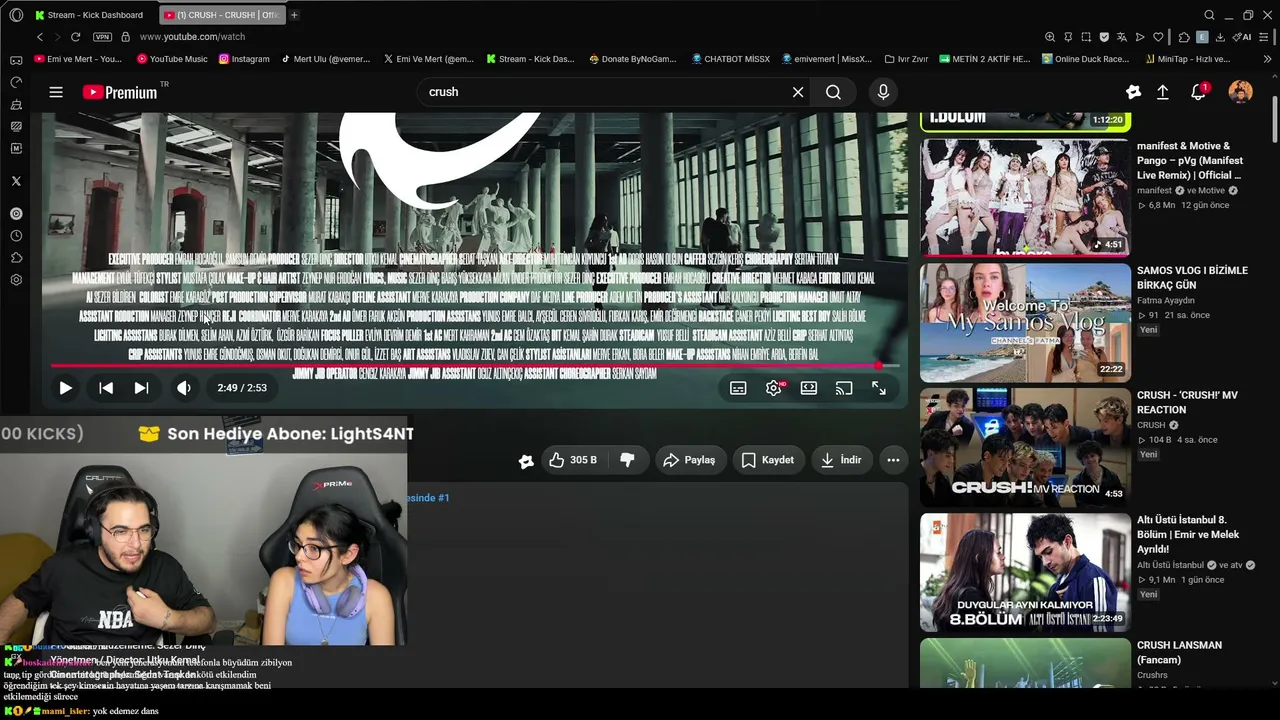
Task: Open the SAMOS VLOG video title
Action: (1192, 278)
